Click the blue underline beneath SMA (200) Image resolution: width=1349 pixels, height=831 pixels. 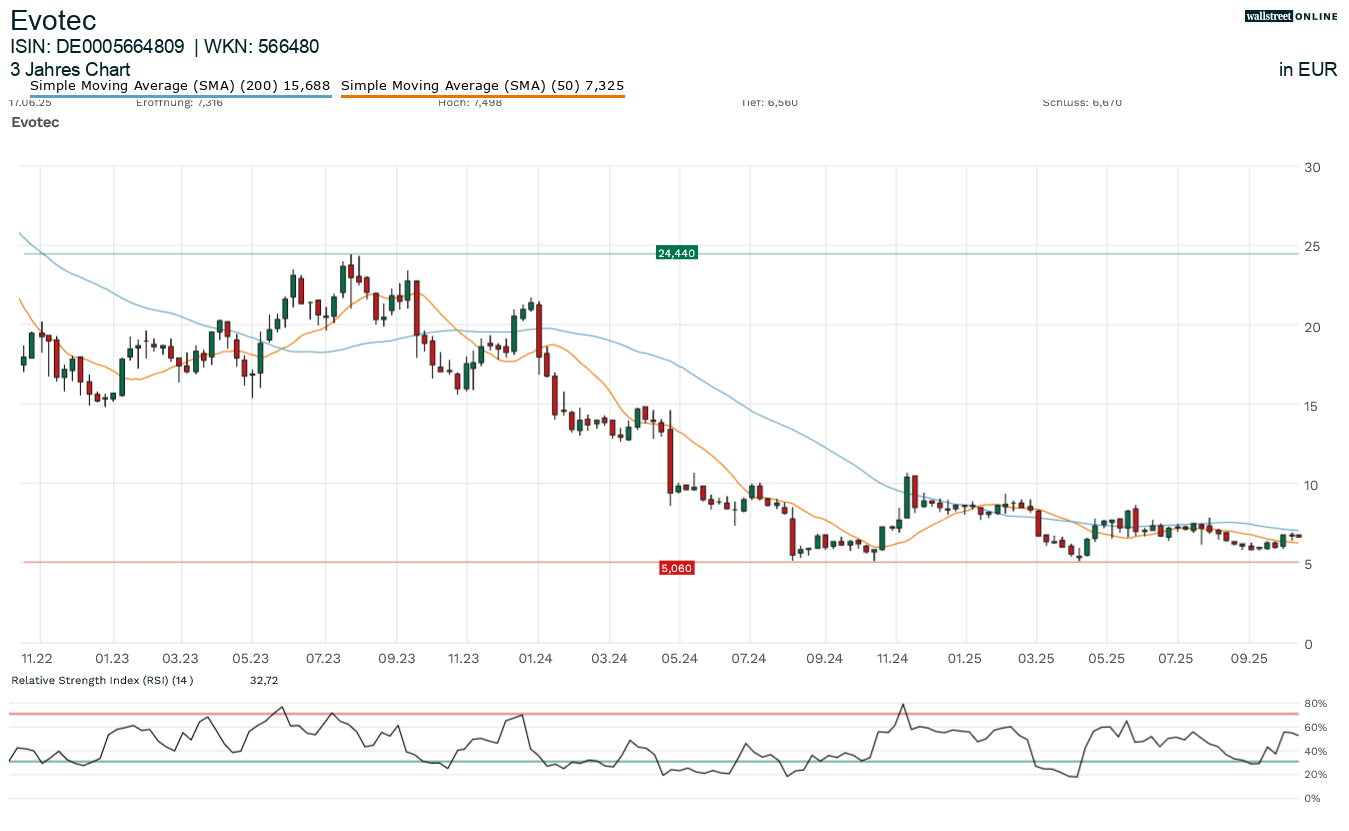180,96
